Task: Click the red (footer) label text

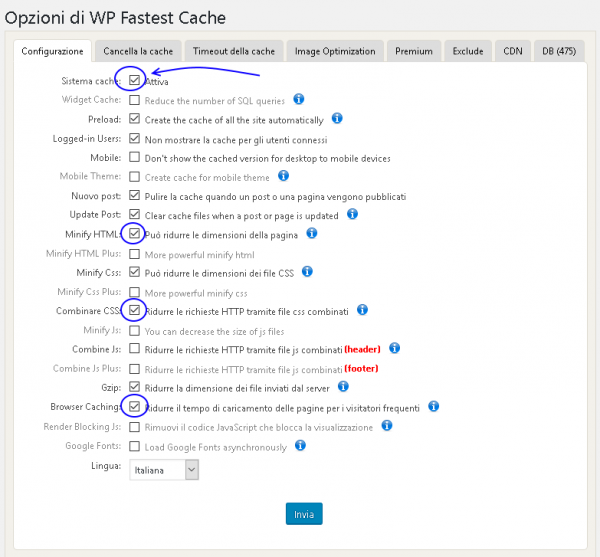Action: (361, 368)
